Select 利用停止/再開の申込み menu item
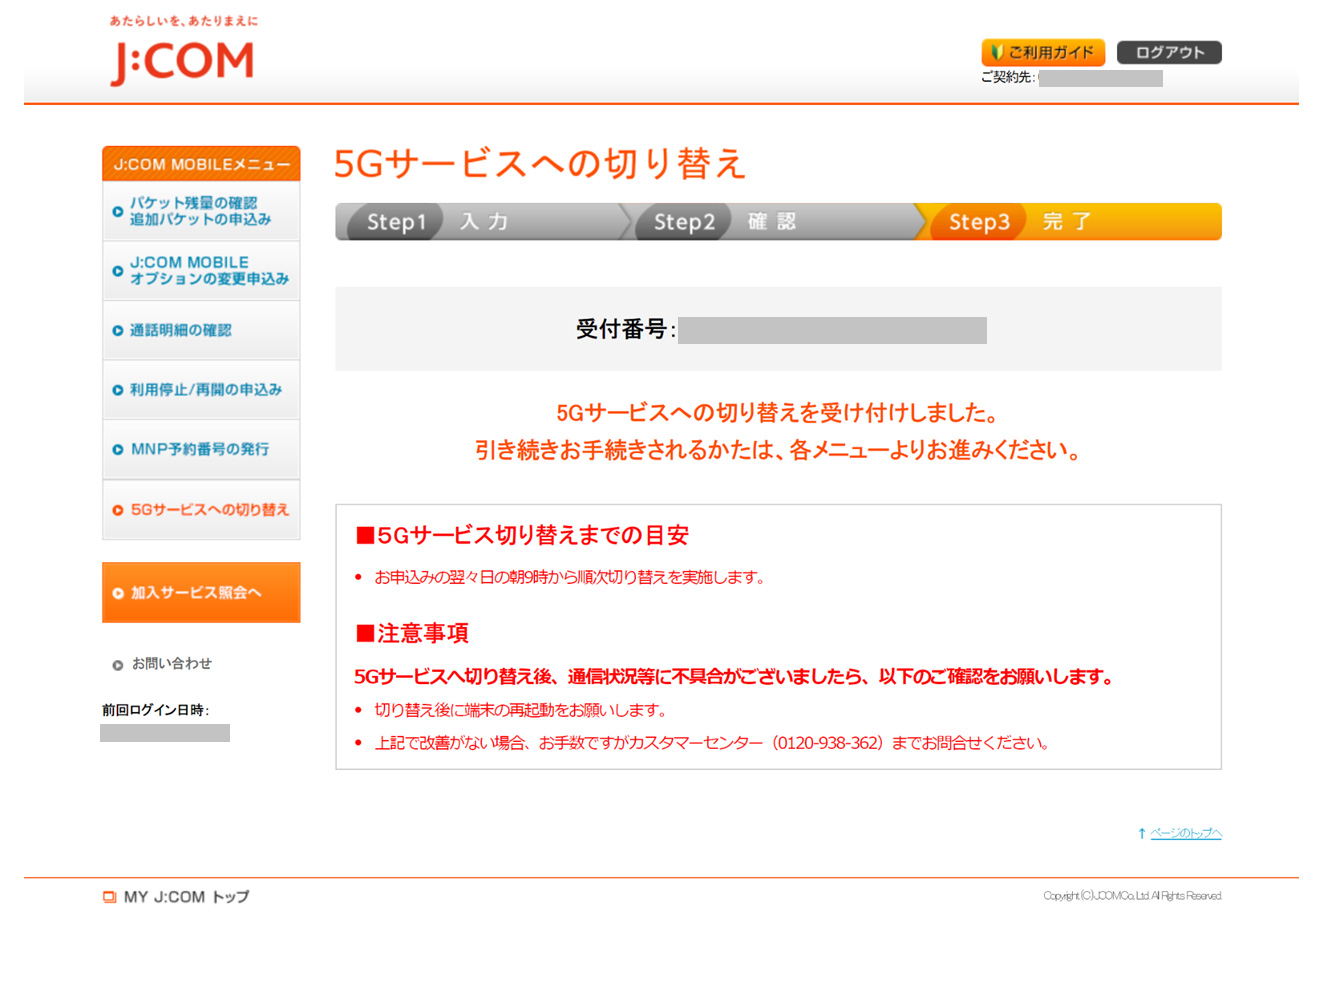The width and height of the screenshot is (1323, 988). 201,390
